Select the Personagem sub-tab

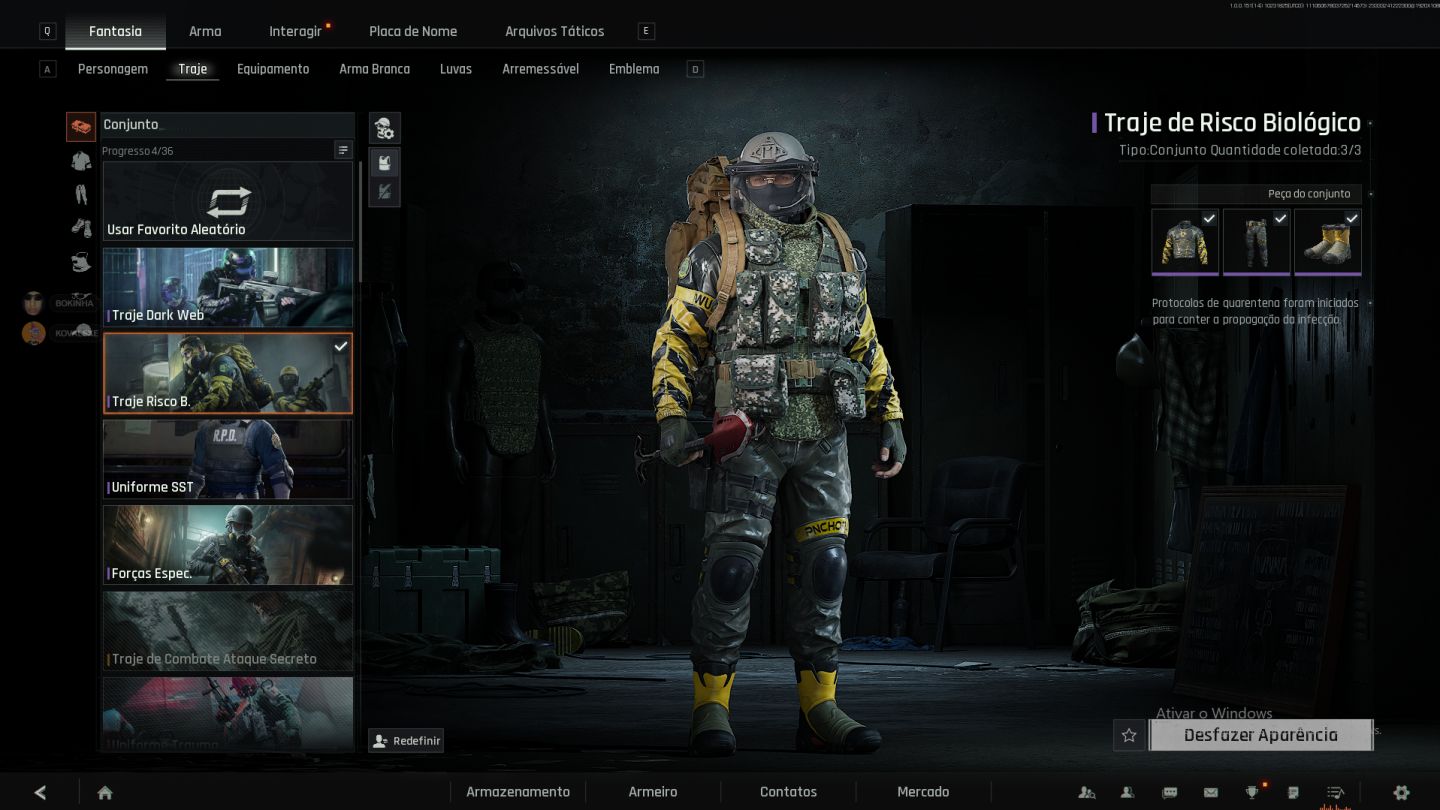click(113, 69)
